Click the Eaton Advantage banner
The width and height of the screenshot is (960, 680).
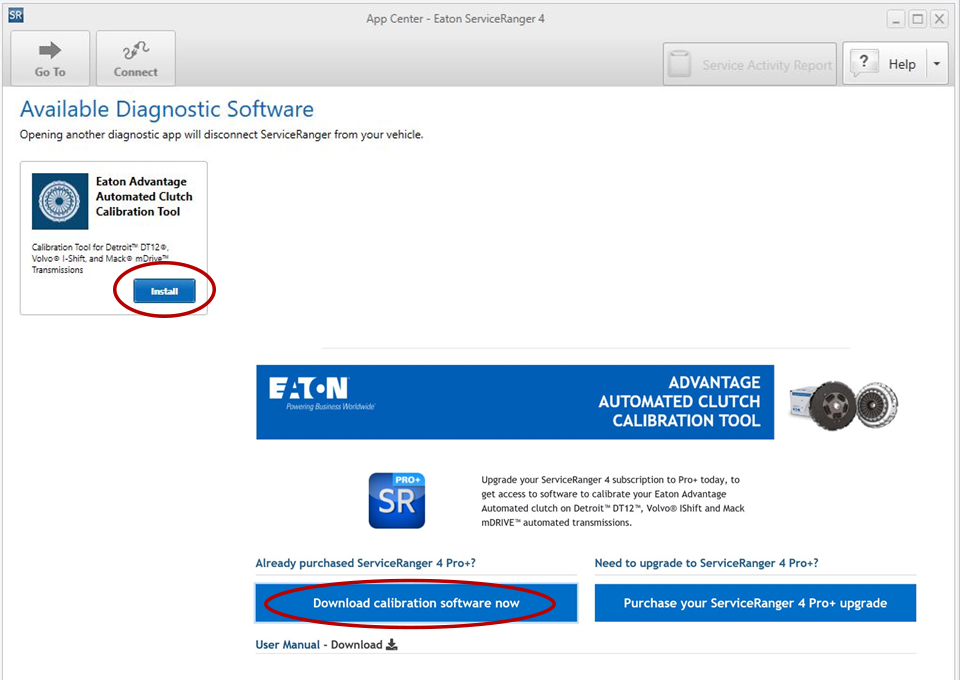pyautogui.click(x=515, y=402)
